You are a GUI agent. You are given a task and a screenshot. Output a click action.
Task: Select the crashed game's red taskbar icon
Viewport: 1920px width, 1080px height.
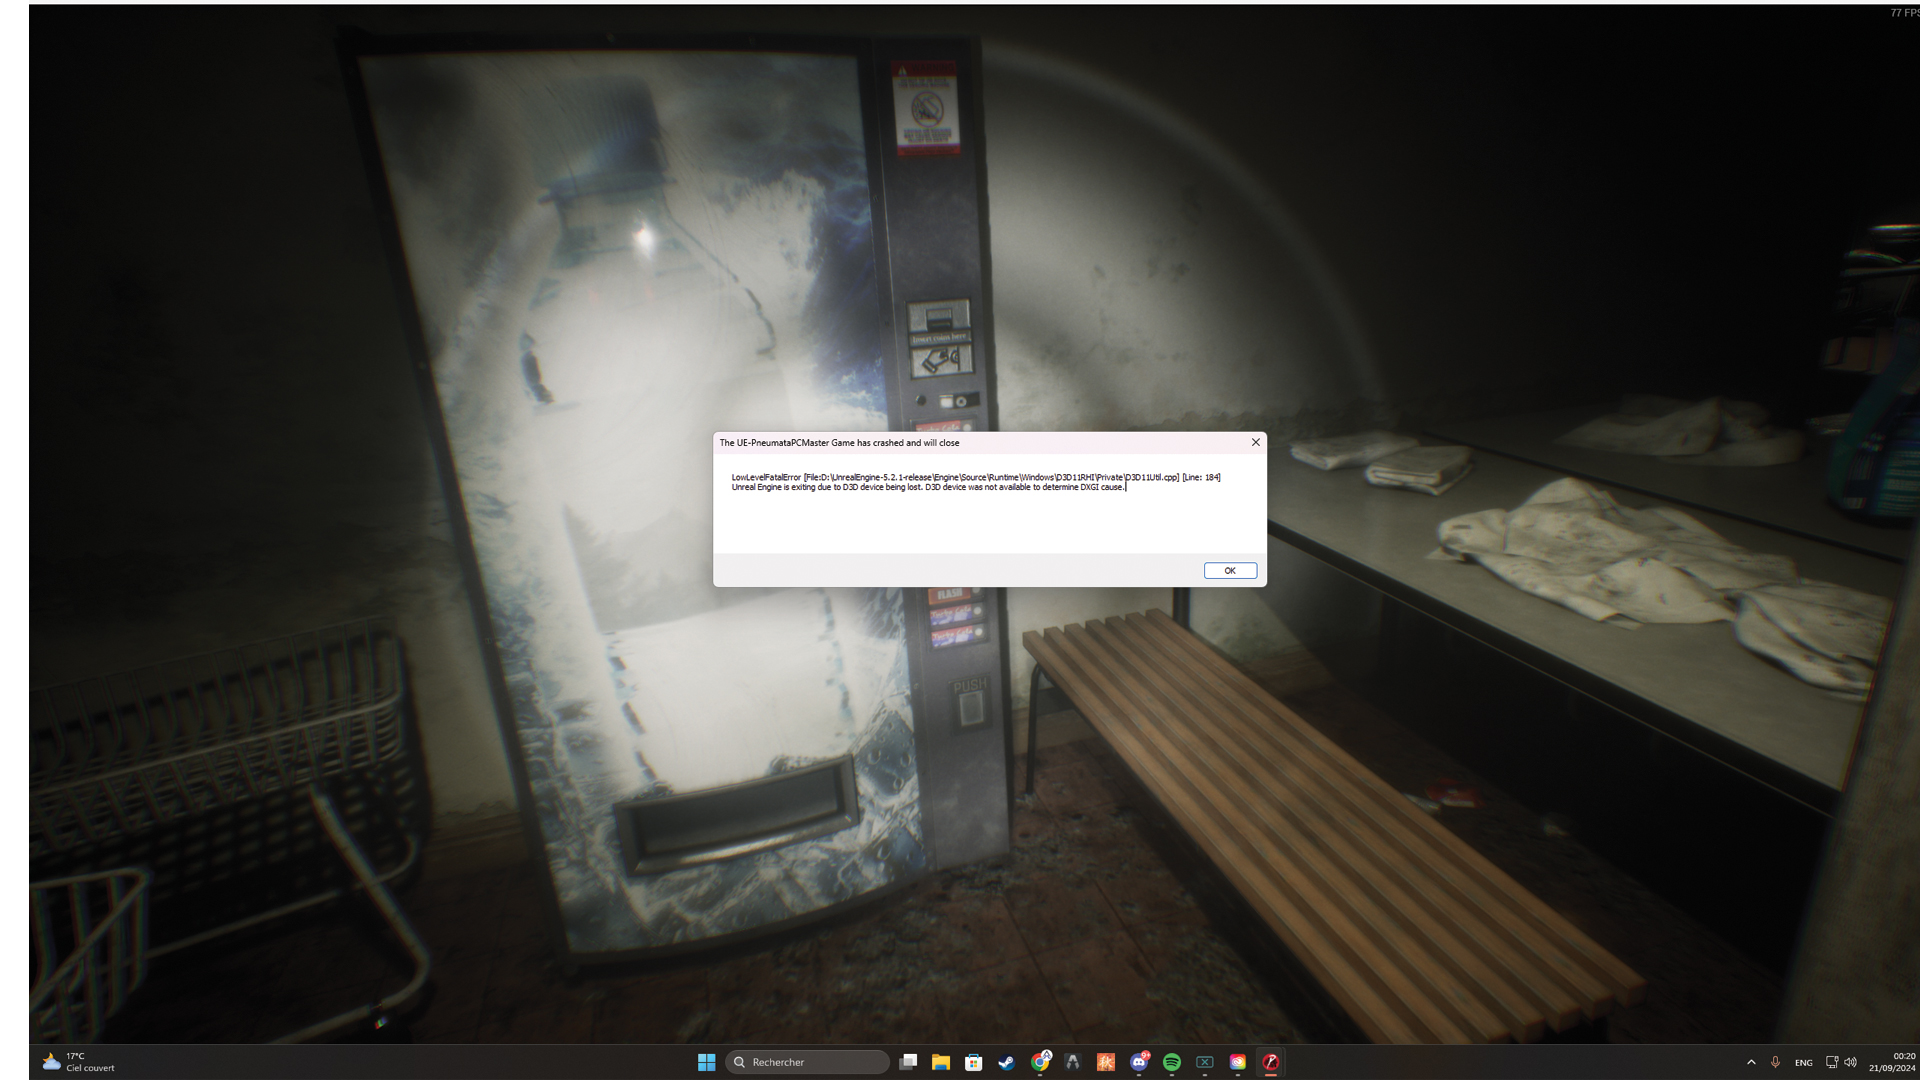click(x=1271, y=1062)
